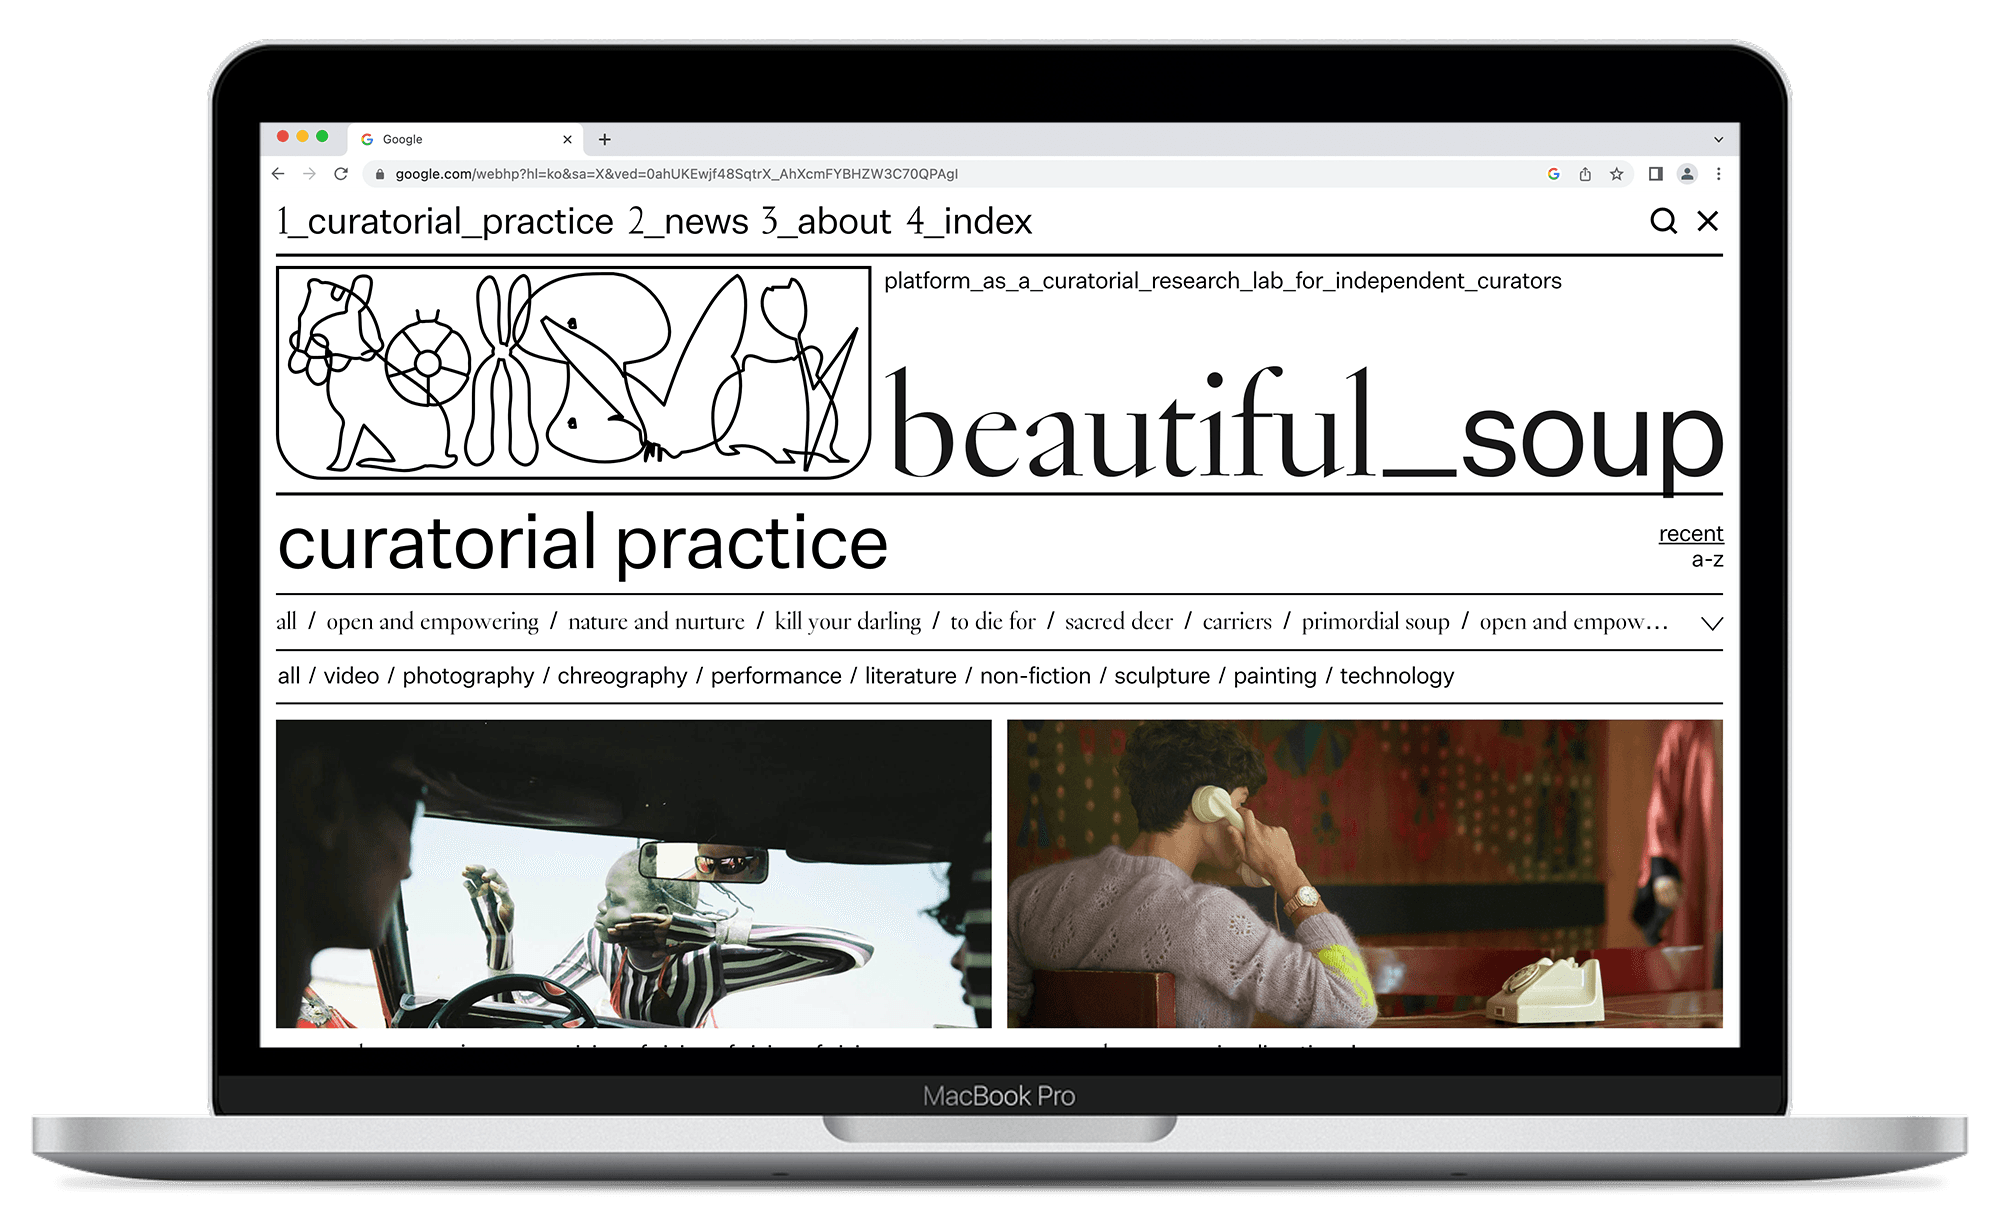Go to the 4_index menu item
Image resolution: width=2000 pixels, height=1226 pixels.
coord(969,221)
